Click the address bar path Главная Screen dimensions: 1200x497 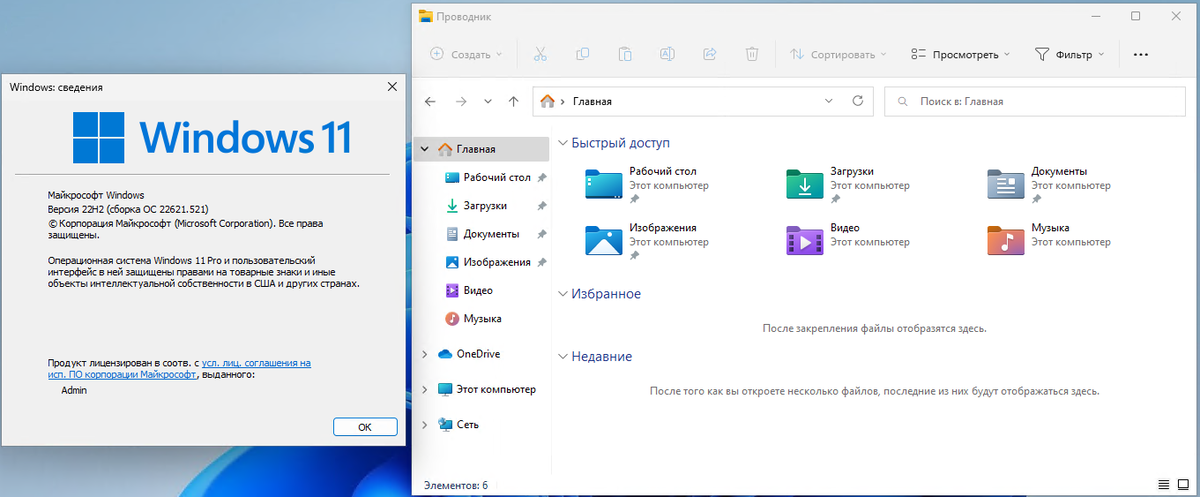(x=592, y=102)
